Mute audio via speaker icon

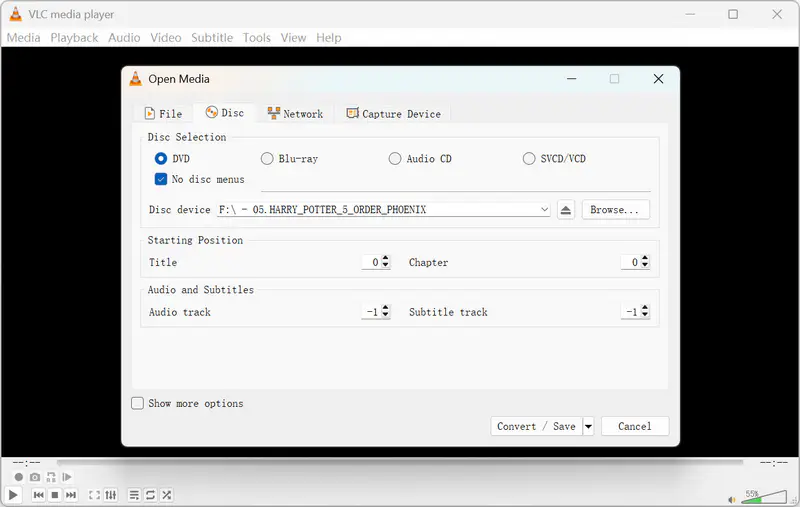click(x=732, y=500)
